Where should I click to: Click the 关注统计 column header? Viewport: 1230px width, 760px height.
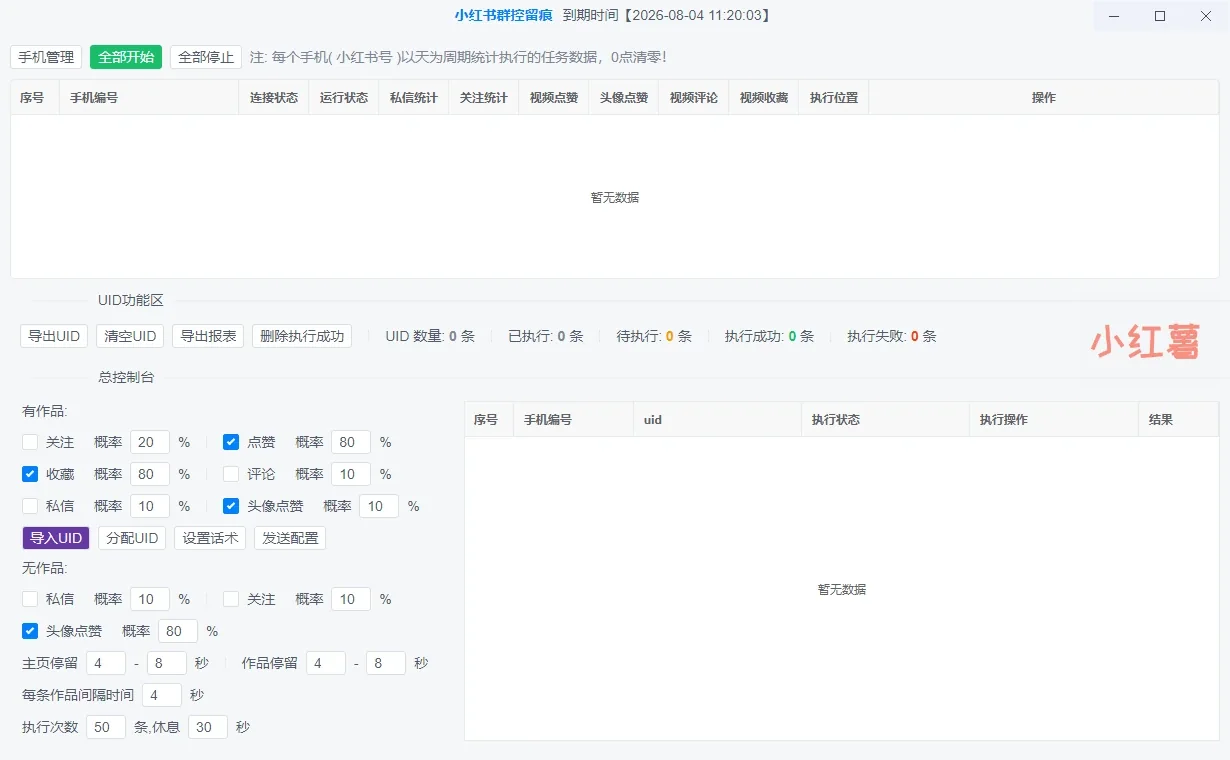(x=484, y=98)
